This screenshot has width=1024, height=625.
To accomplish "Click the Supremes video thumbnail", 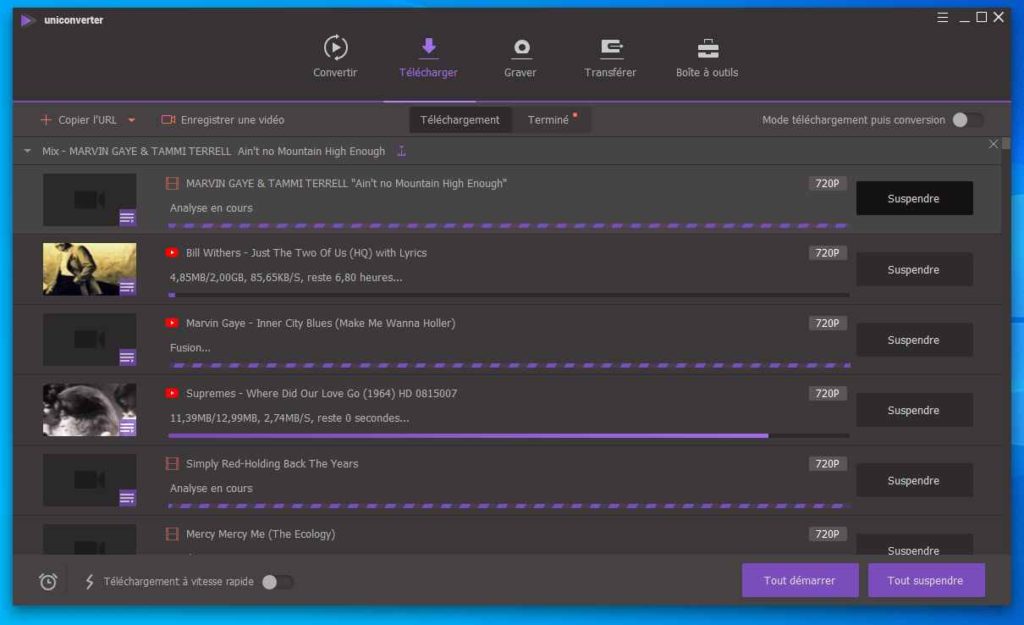I will tap(89, 409).
